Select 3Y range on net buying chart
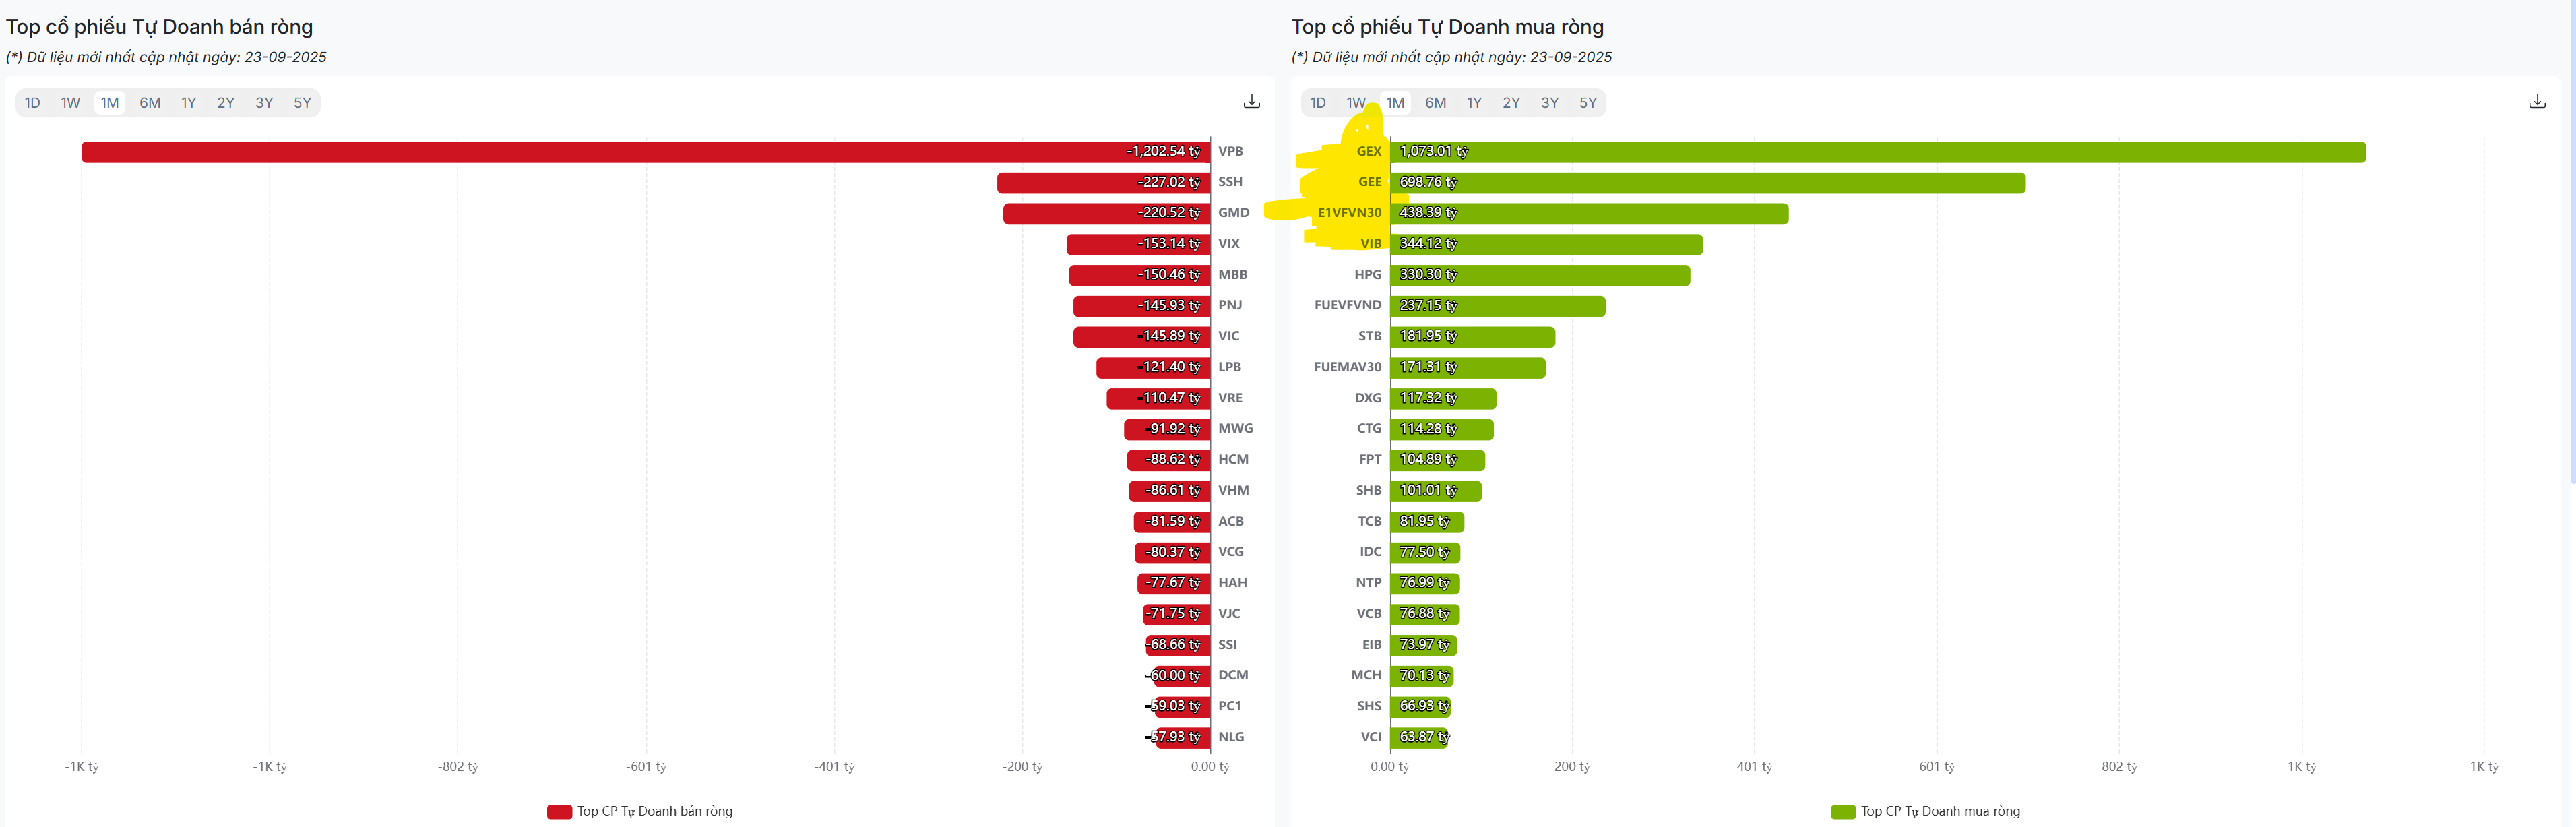The image size is (2576, 827). click(1549, 103)
